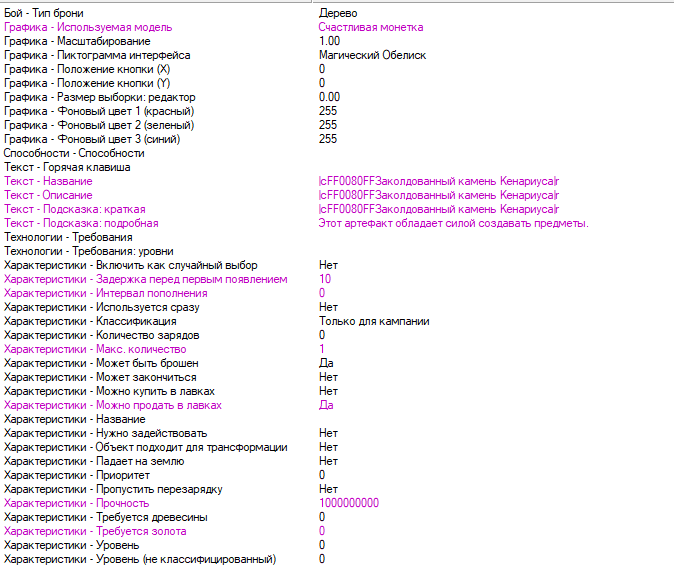The image size is (674, 576).
Task: Click the 'Только для кампании' classification value
Action: point(374,322)
